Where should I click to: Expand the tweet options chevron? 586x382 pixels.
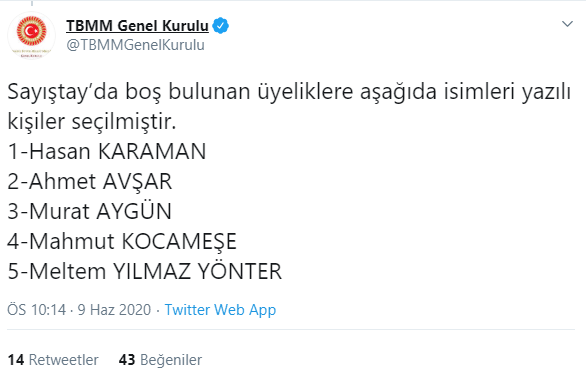(567, 24)
